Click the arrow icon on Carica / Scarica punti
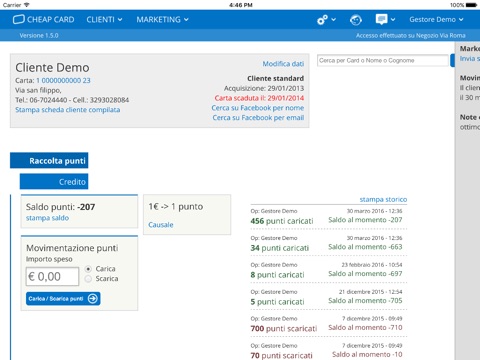The width and height of the screenshot is (480, 360). pyautogui.click(x=93, y=298)
